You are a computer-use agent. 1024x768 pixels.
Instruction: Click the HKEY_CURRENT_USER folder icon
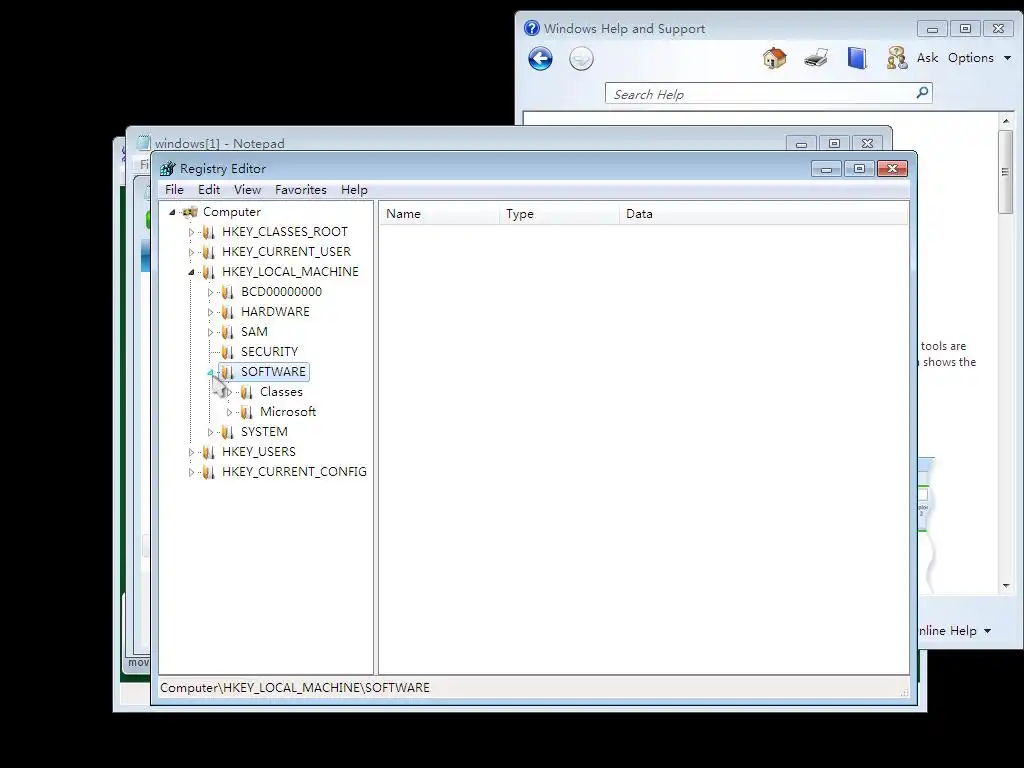coord(208,252)
